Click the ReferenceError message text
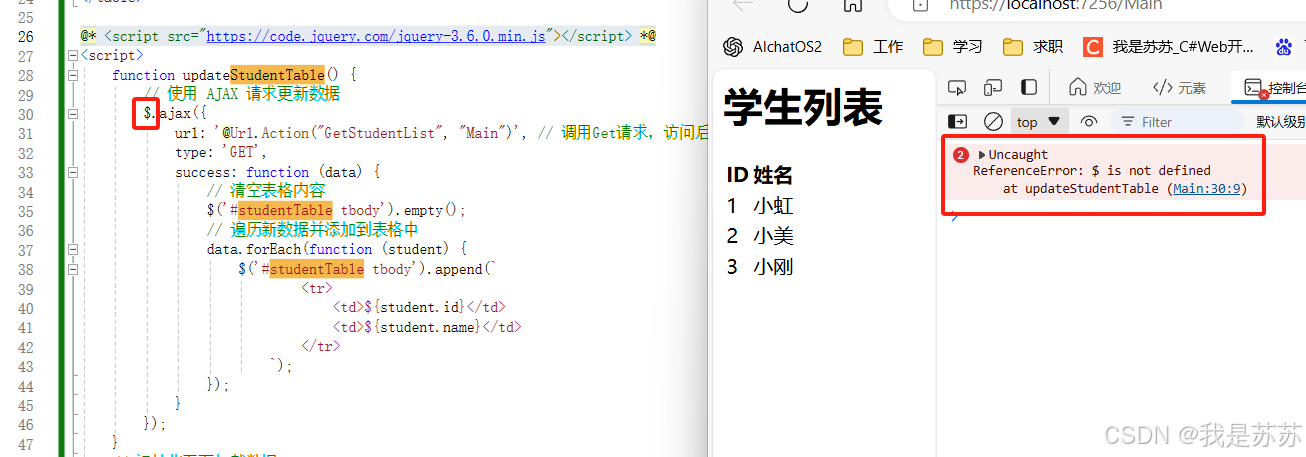 click(x=1092, y=171)
